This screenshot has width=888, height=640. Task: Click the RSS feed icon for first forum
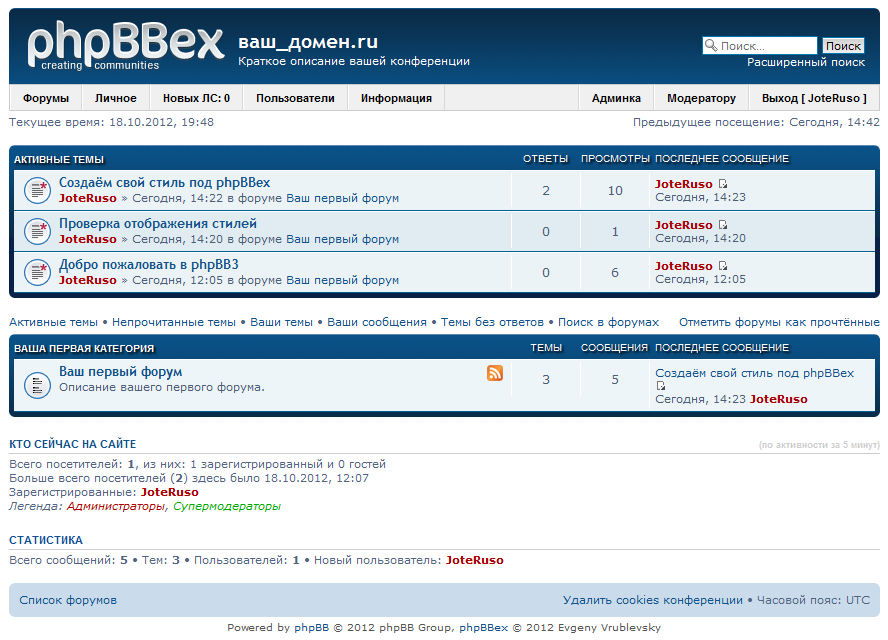(495, 373)
